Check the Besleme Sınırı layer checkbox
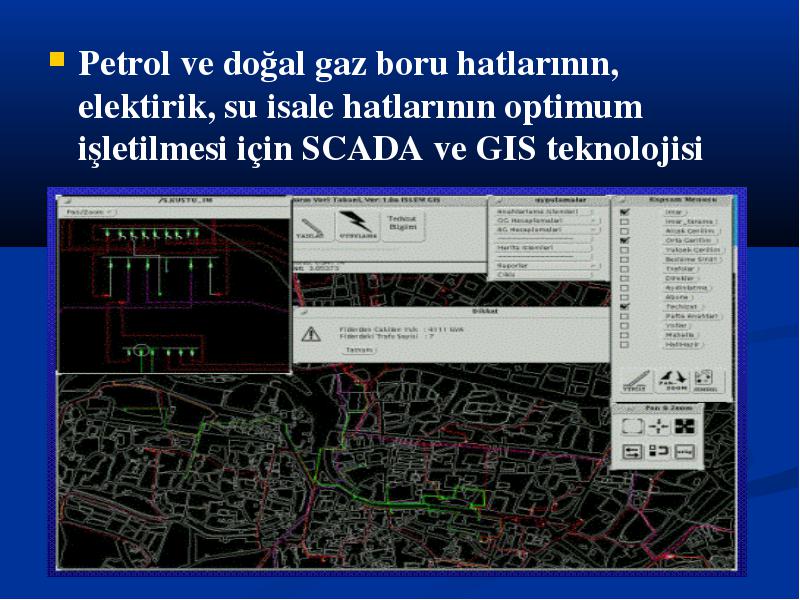800x600 pixels. pyautogui.click(x=624, y=259)
